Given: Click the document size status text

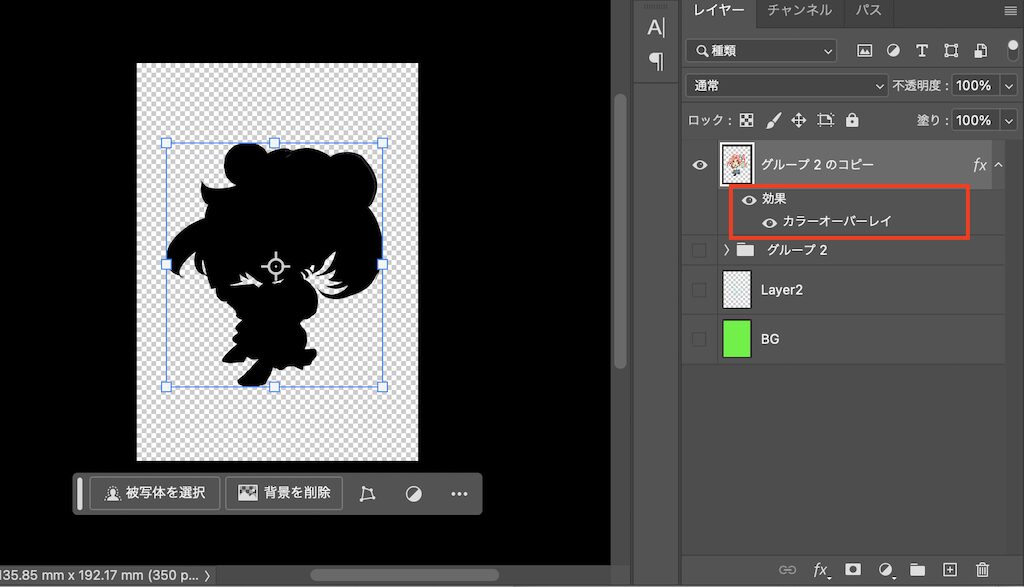Looking at the screenshot, I should pyautogui.click(x=99, y=575).
